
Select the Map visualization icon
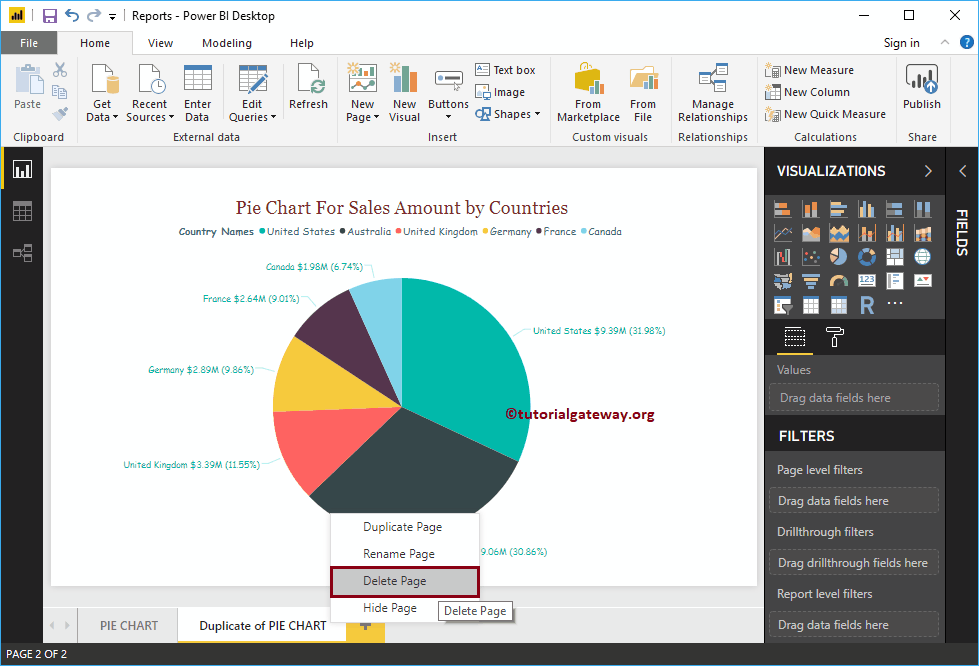pyautogui.click(x=923, y=257)
